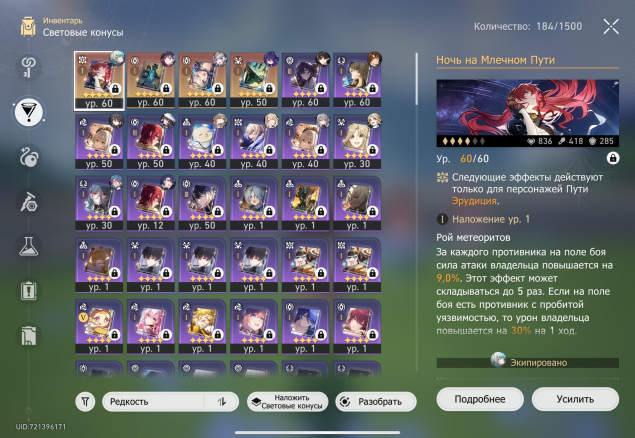Click Наложить Световые конусы button
This screenshot has height=438, width=635.
click(288, 402)
